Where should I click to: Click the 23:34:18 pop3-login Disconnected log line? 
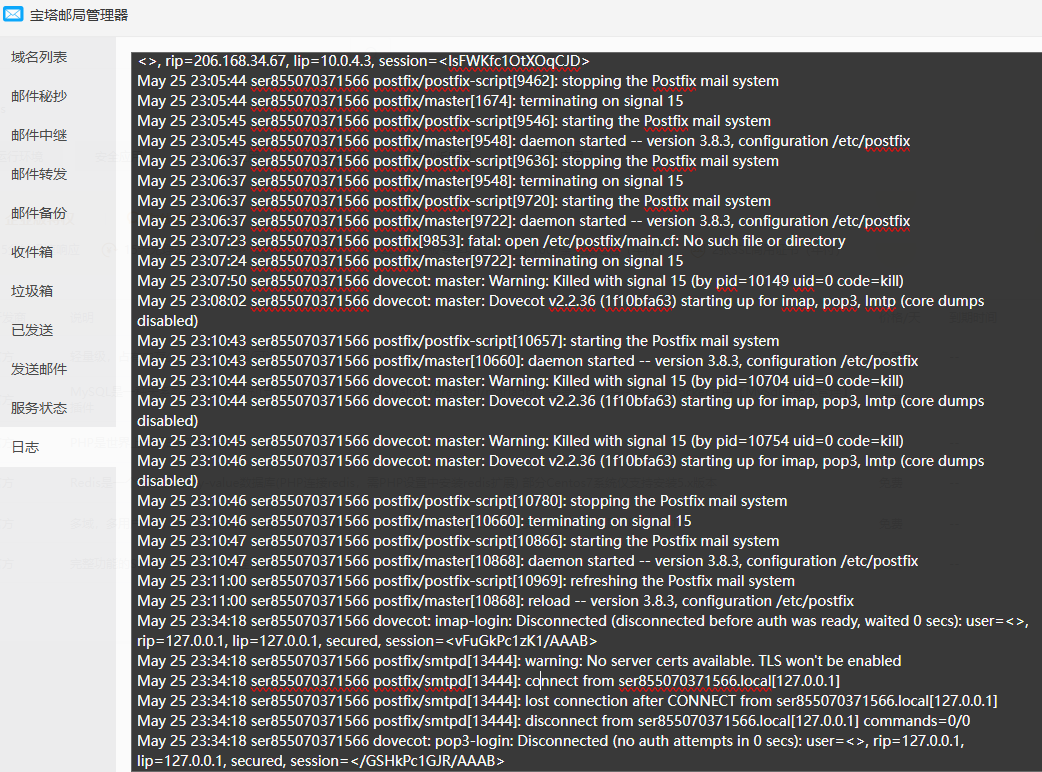pos(551,751)
